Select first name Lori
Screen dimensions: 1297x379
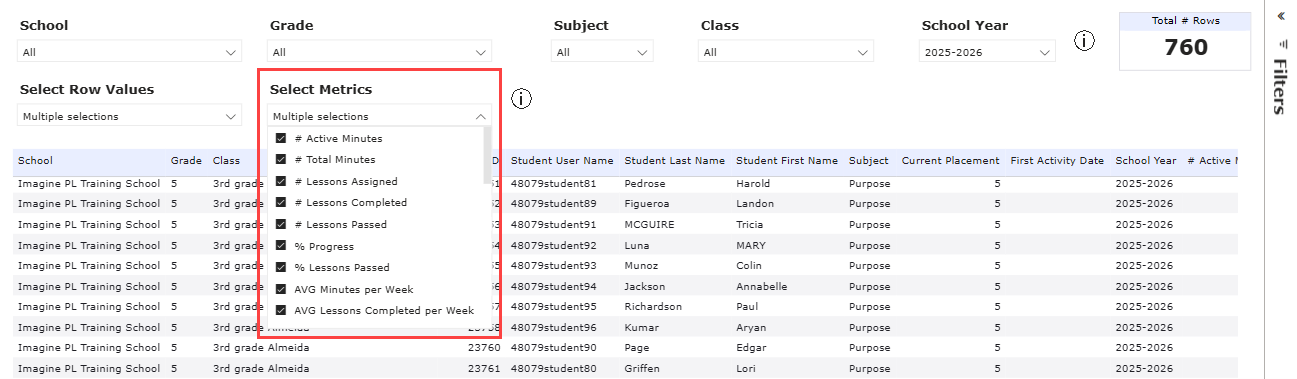[747, 369]
